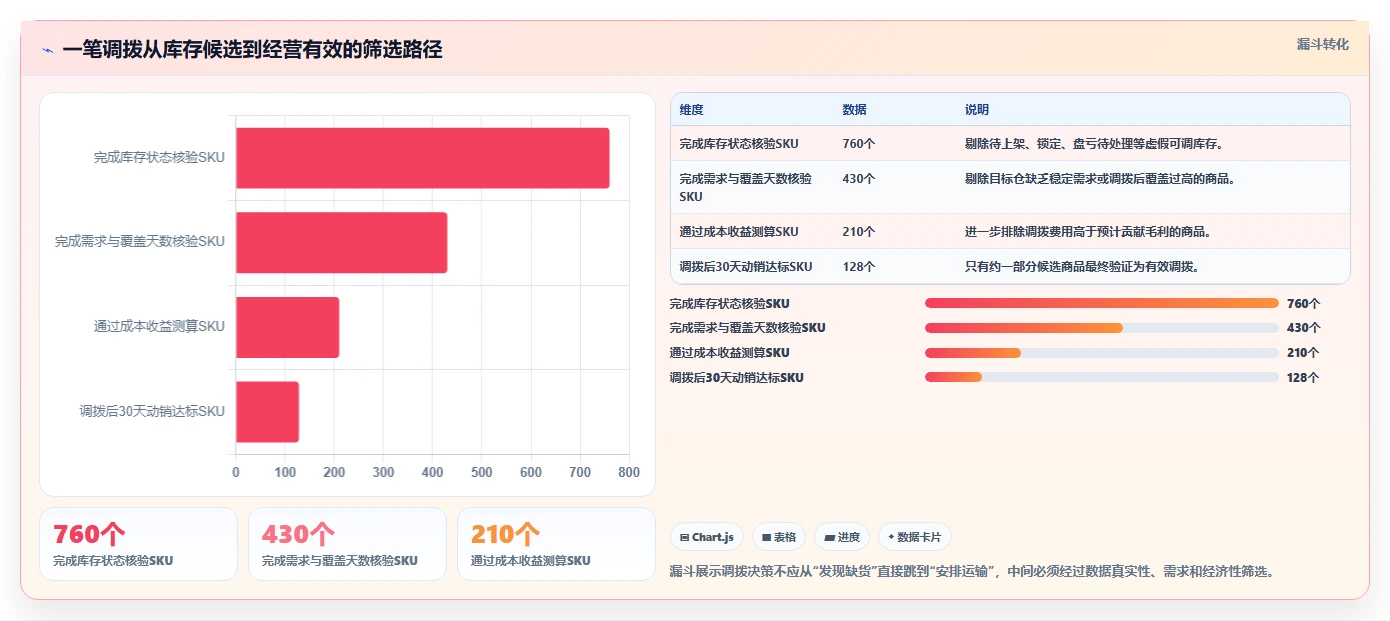The height and width of the screenshot is (621, 1390).
Task: Click the footer note starting 漏斗展示调拨决策
Action: (972, 572)
